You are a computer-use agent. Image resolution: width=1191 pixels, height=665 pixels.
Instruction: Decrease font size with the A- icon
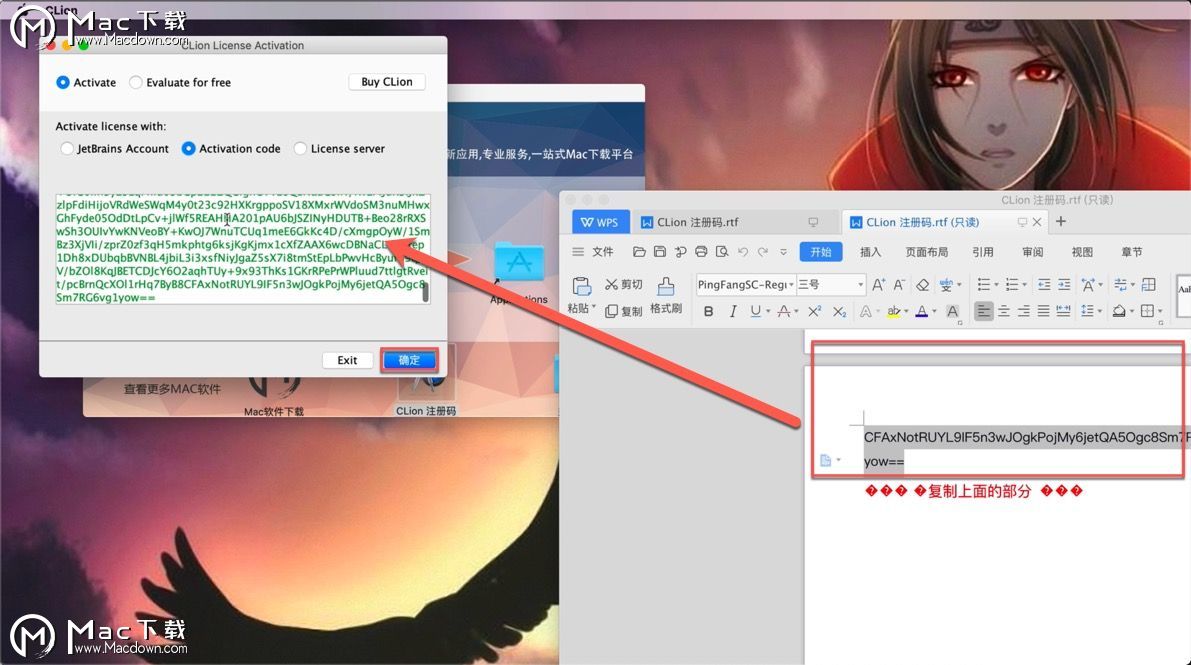pos(899,284)
